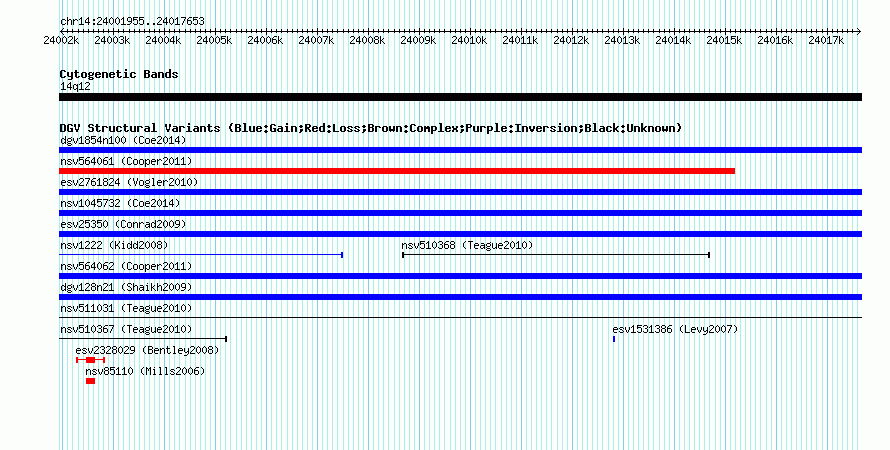Click the nsv1222 (Kidd2008) label
The width and height of the screenshot is (890, 450).
coord(114,245)
